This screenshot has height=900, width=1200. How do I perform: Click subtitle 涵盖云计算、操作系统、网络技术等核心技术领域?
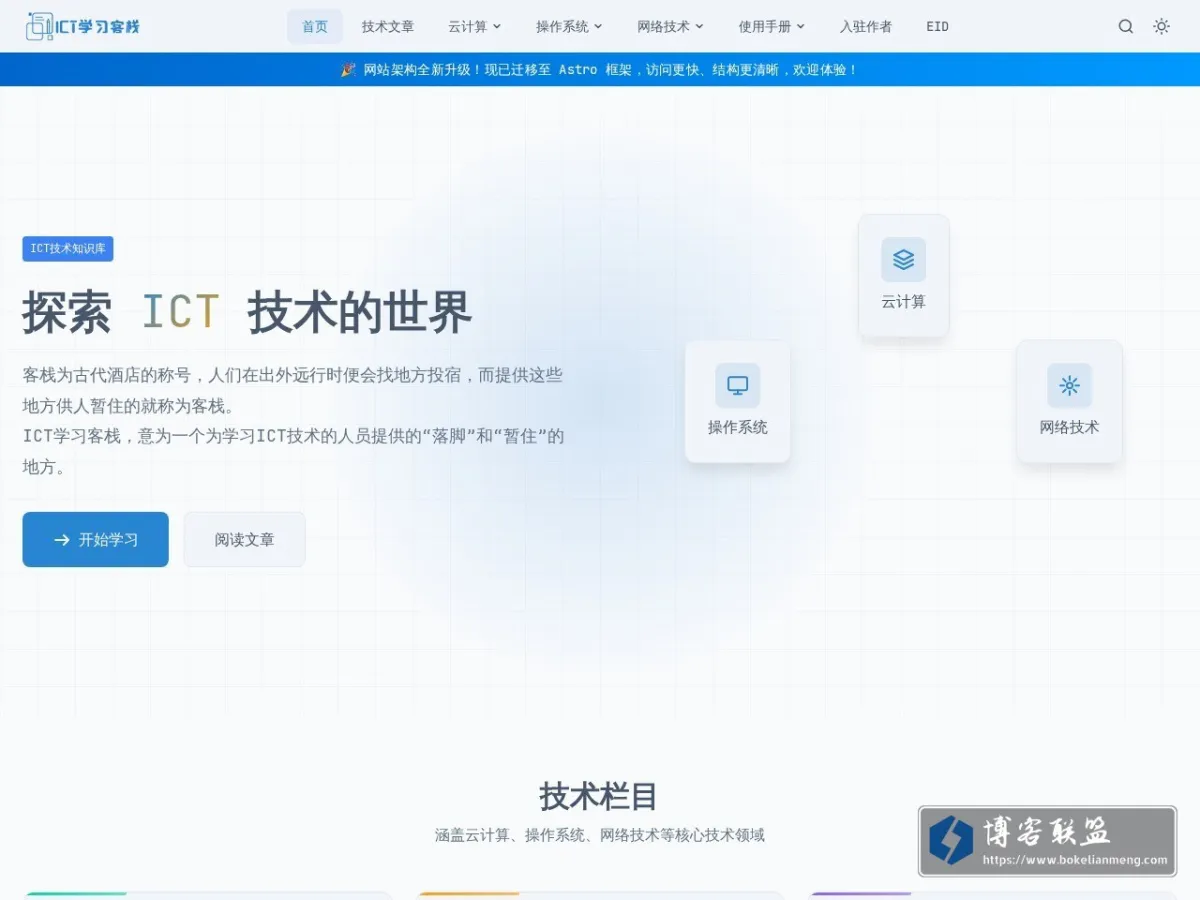600,835
